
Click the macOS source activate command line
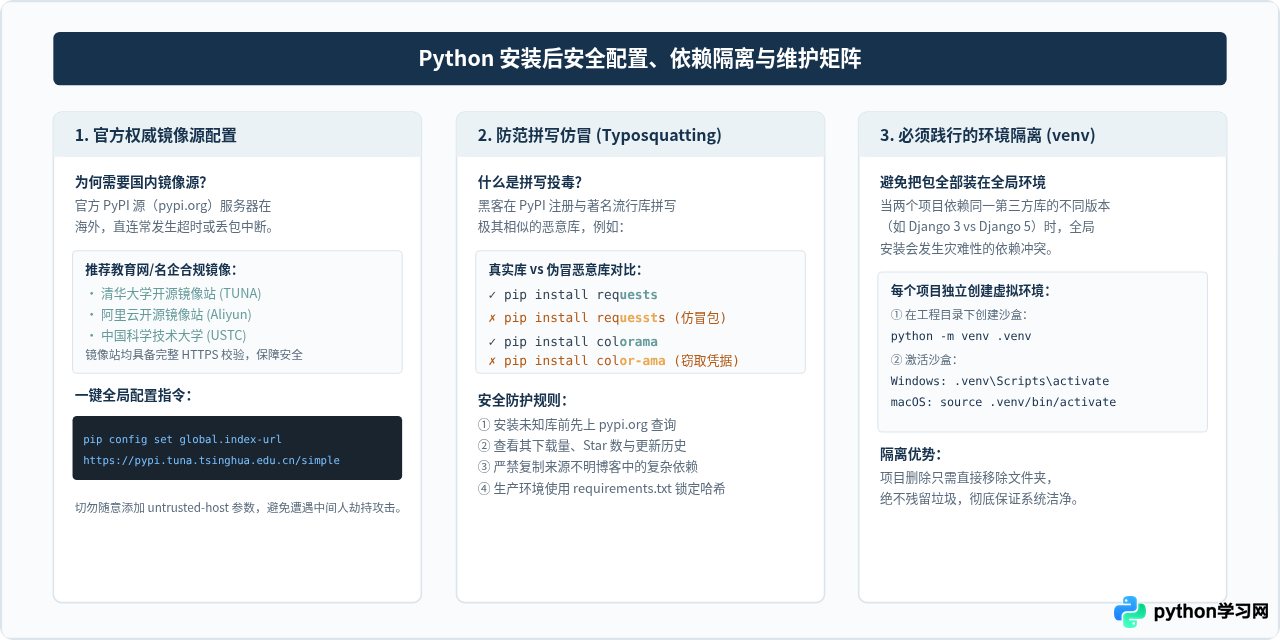(x=1003, y=402)
